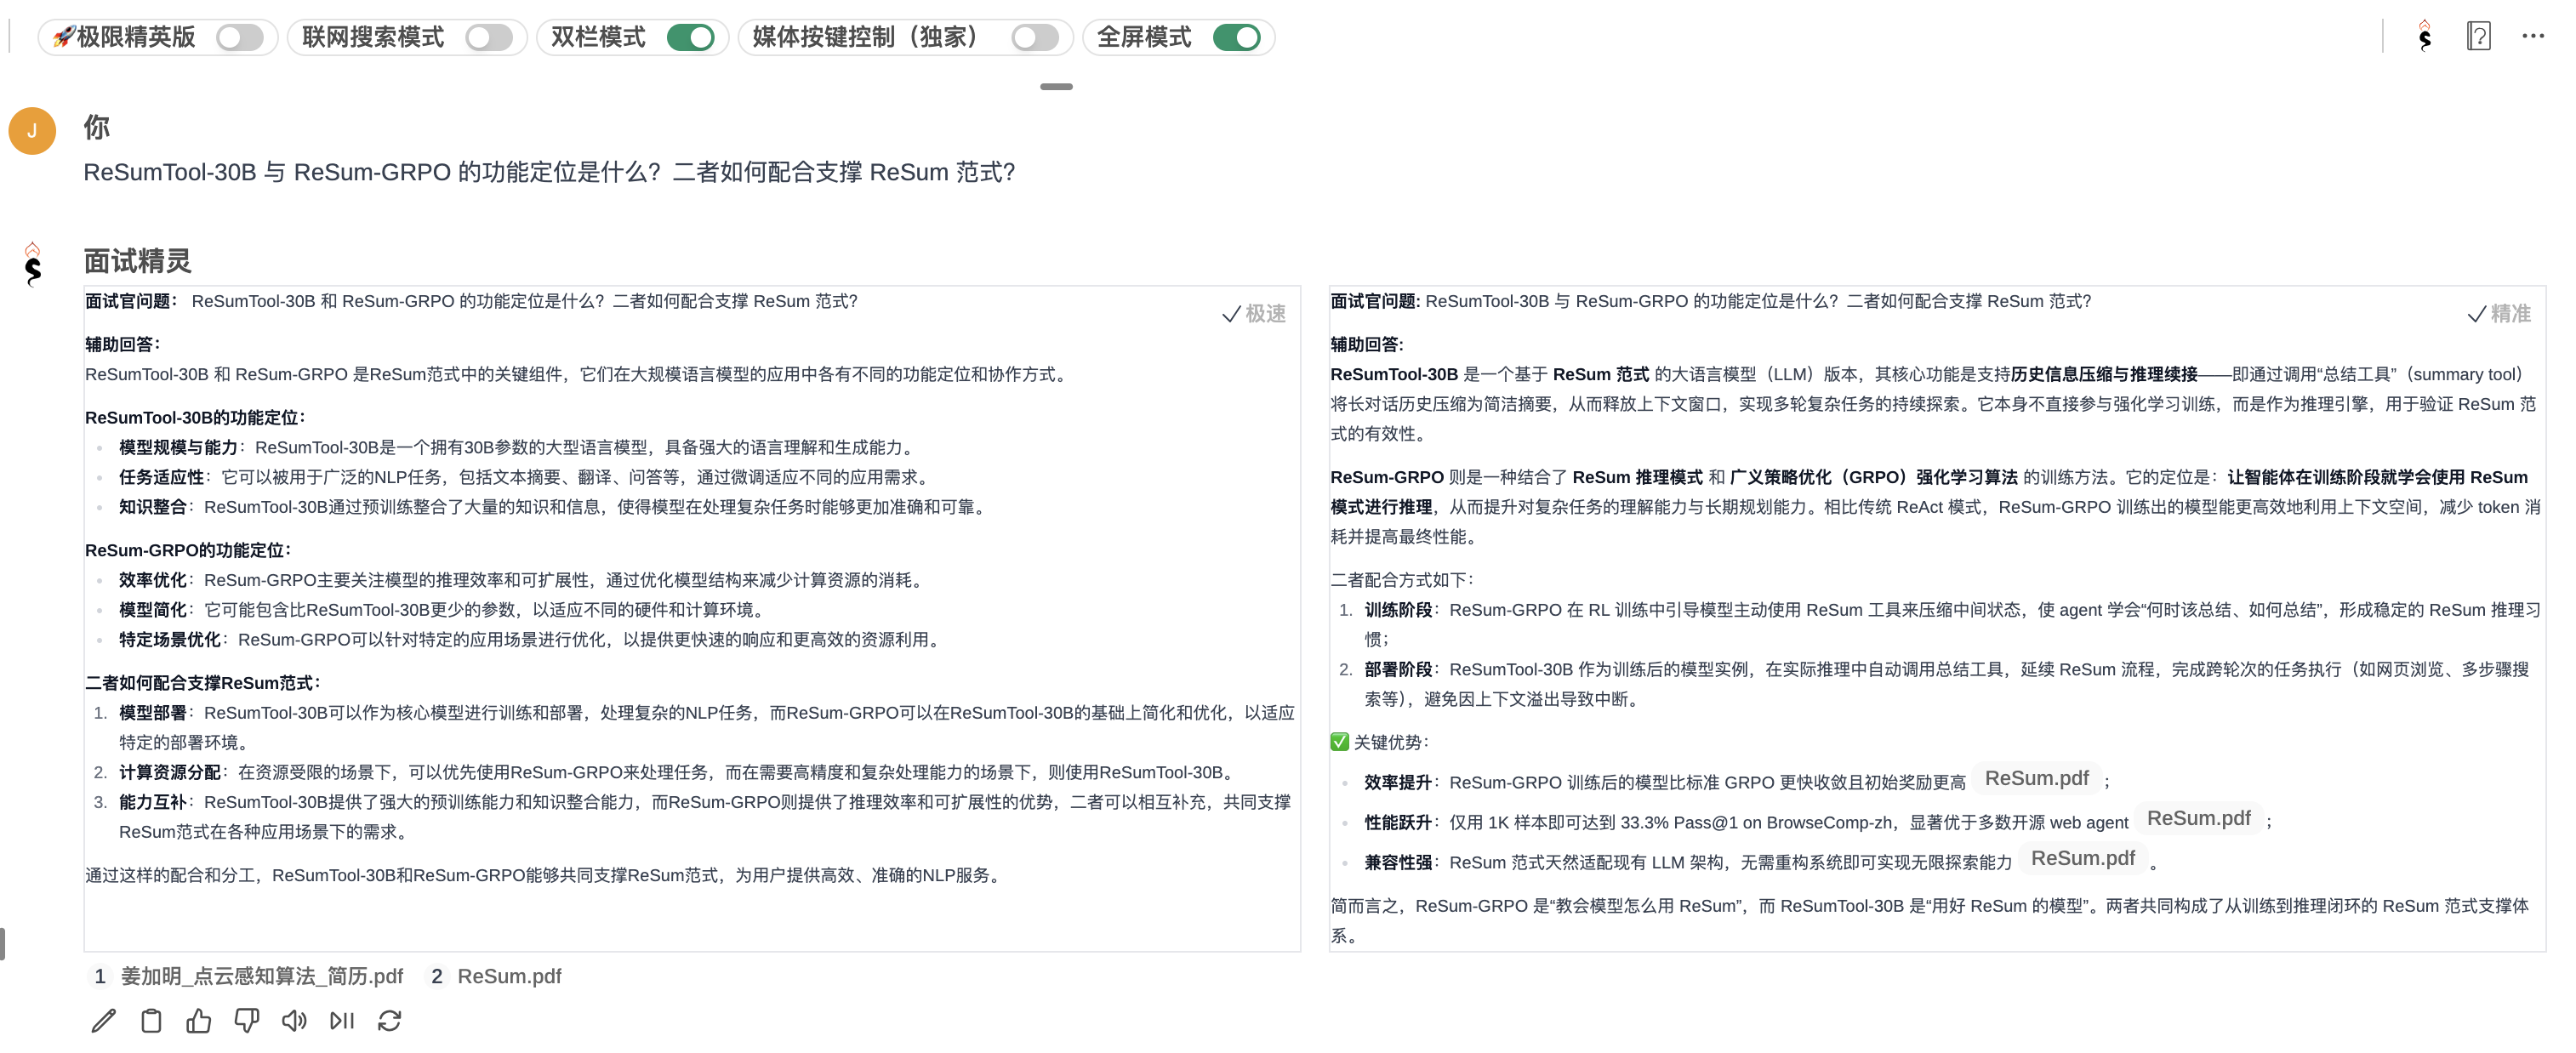Viewport: 2576px width, 1053px height.
Task: Open the three-dots more menu
Action: [x=2532, y=37]
